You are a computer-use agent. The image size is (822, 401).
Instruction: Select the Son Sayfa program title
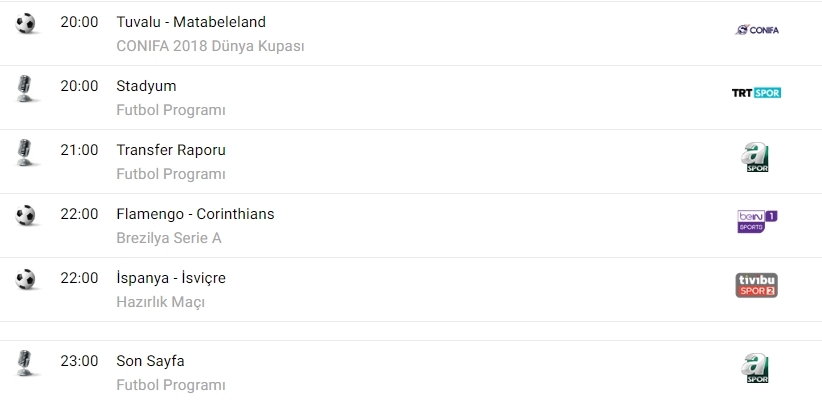click(150, 361)
